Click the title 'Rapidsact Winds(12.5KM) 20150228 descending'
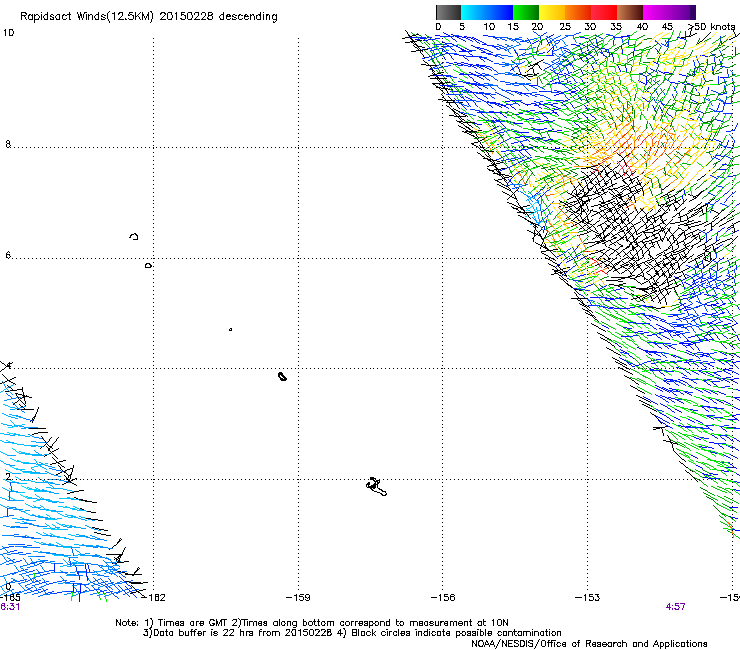Image resolution: width=740 pixels, height=650 pixels. 149,17
